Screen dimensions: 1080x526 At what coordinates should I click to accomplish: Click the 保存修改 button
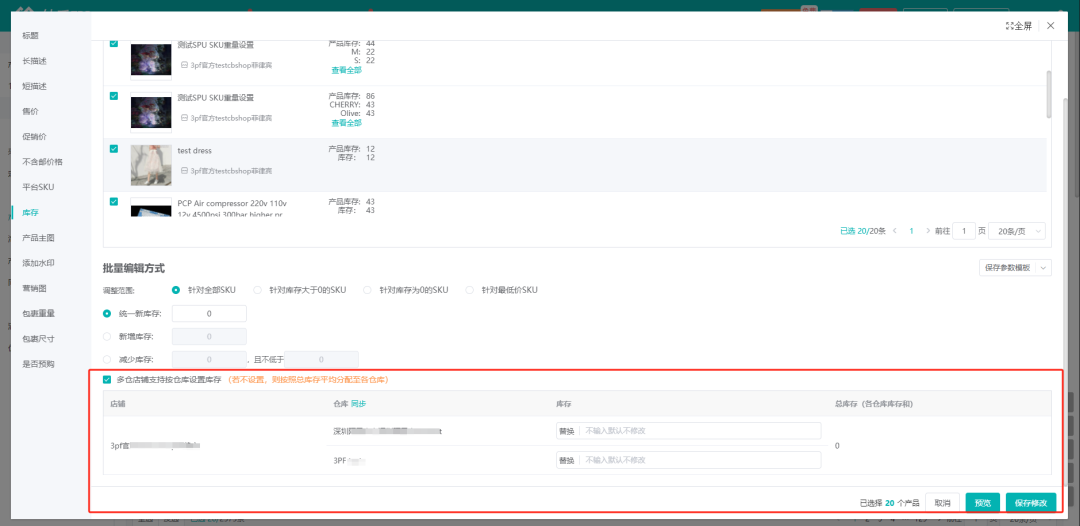(1029, 503)
